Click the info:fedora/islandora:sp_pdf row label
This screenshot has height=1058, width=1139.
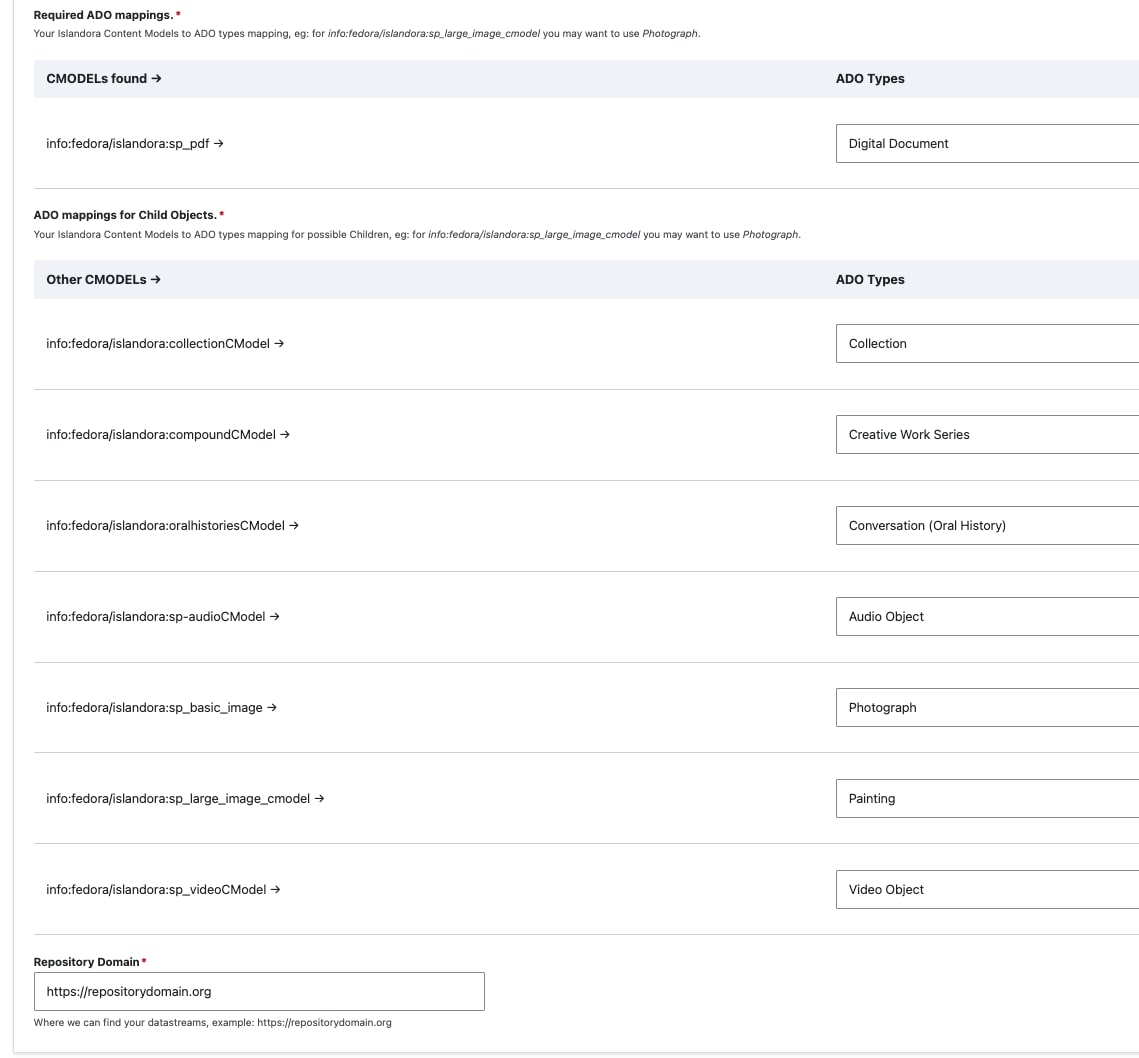(134, 143)
